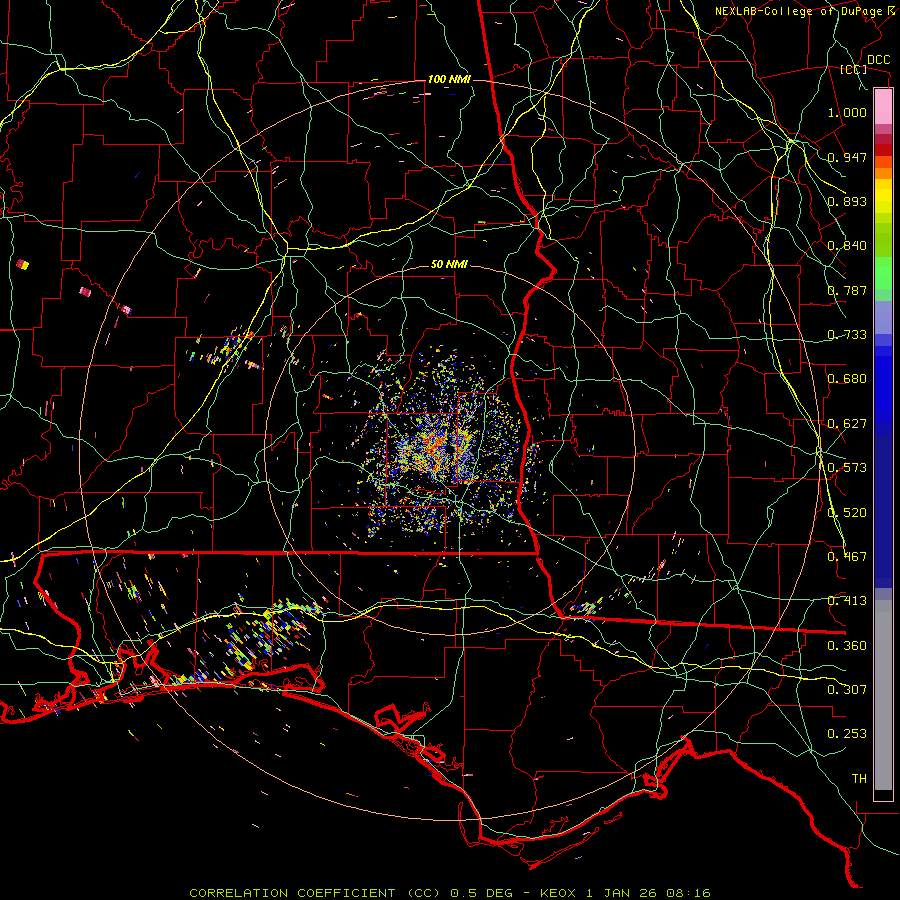Click the KEOX station identifier
900x900 pixels.
click(558, 893)
